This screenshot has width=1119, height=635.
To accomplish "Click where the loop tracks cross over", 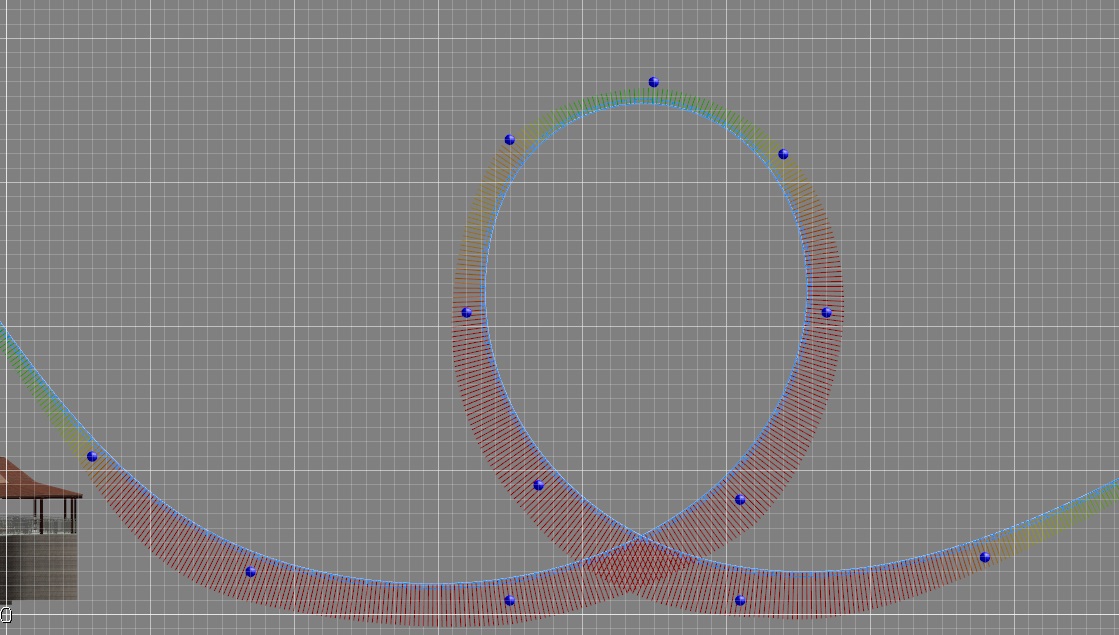I will coord(640,537).
